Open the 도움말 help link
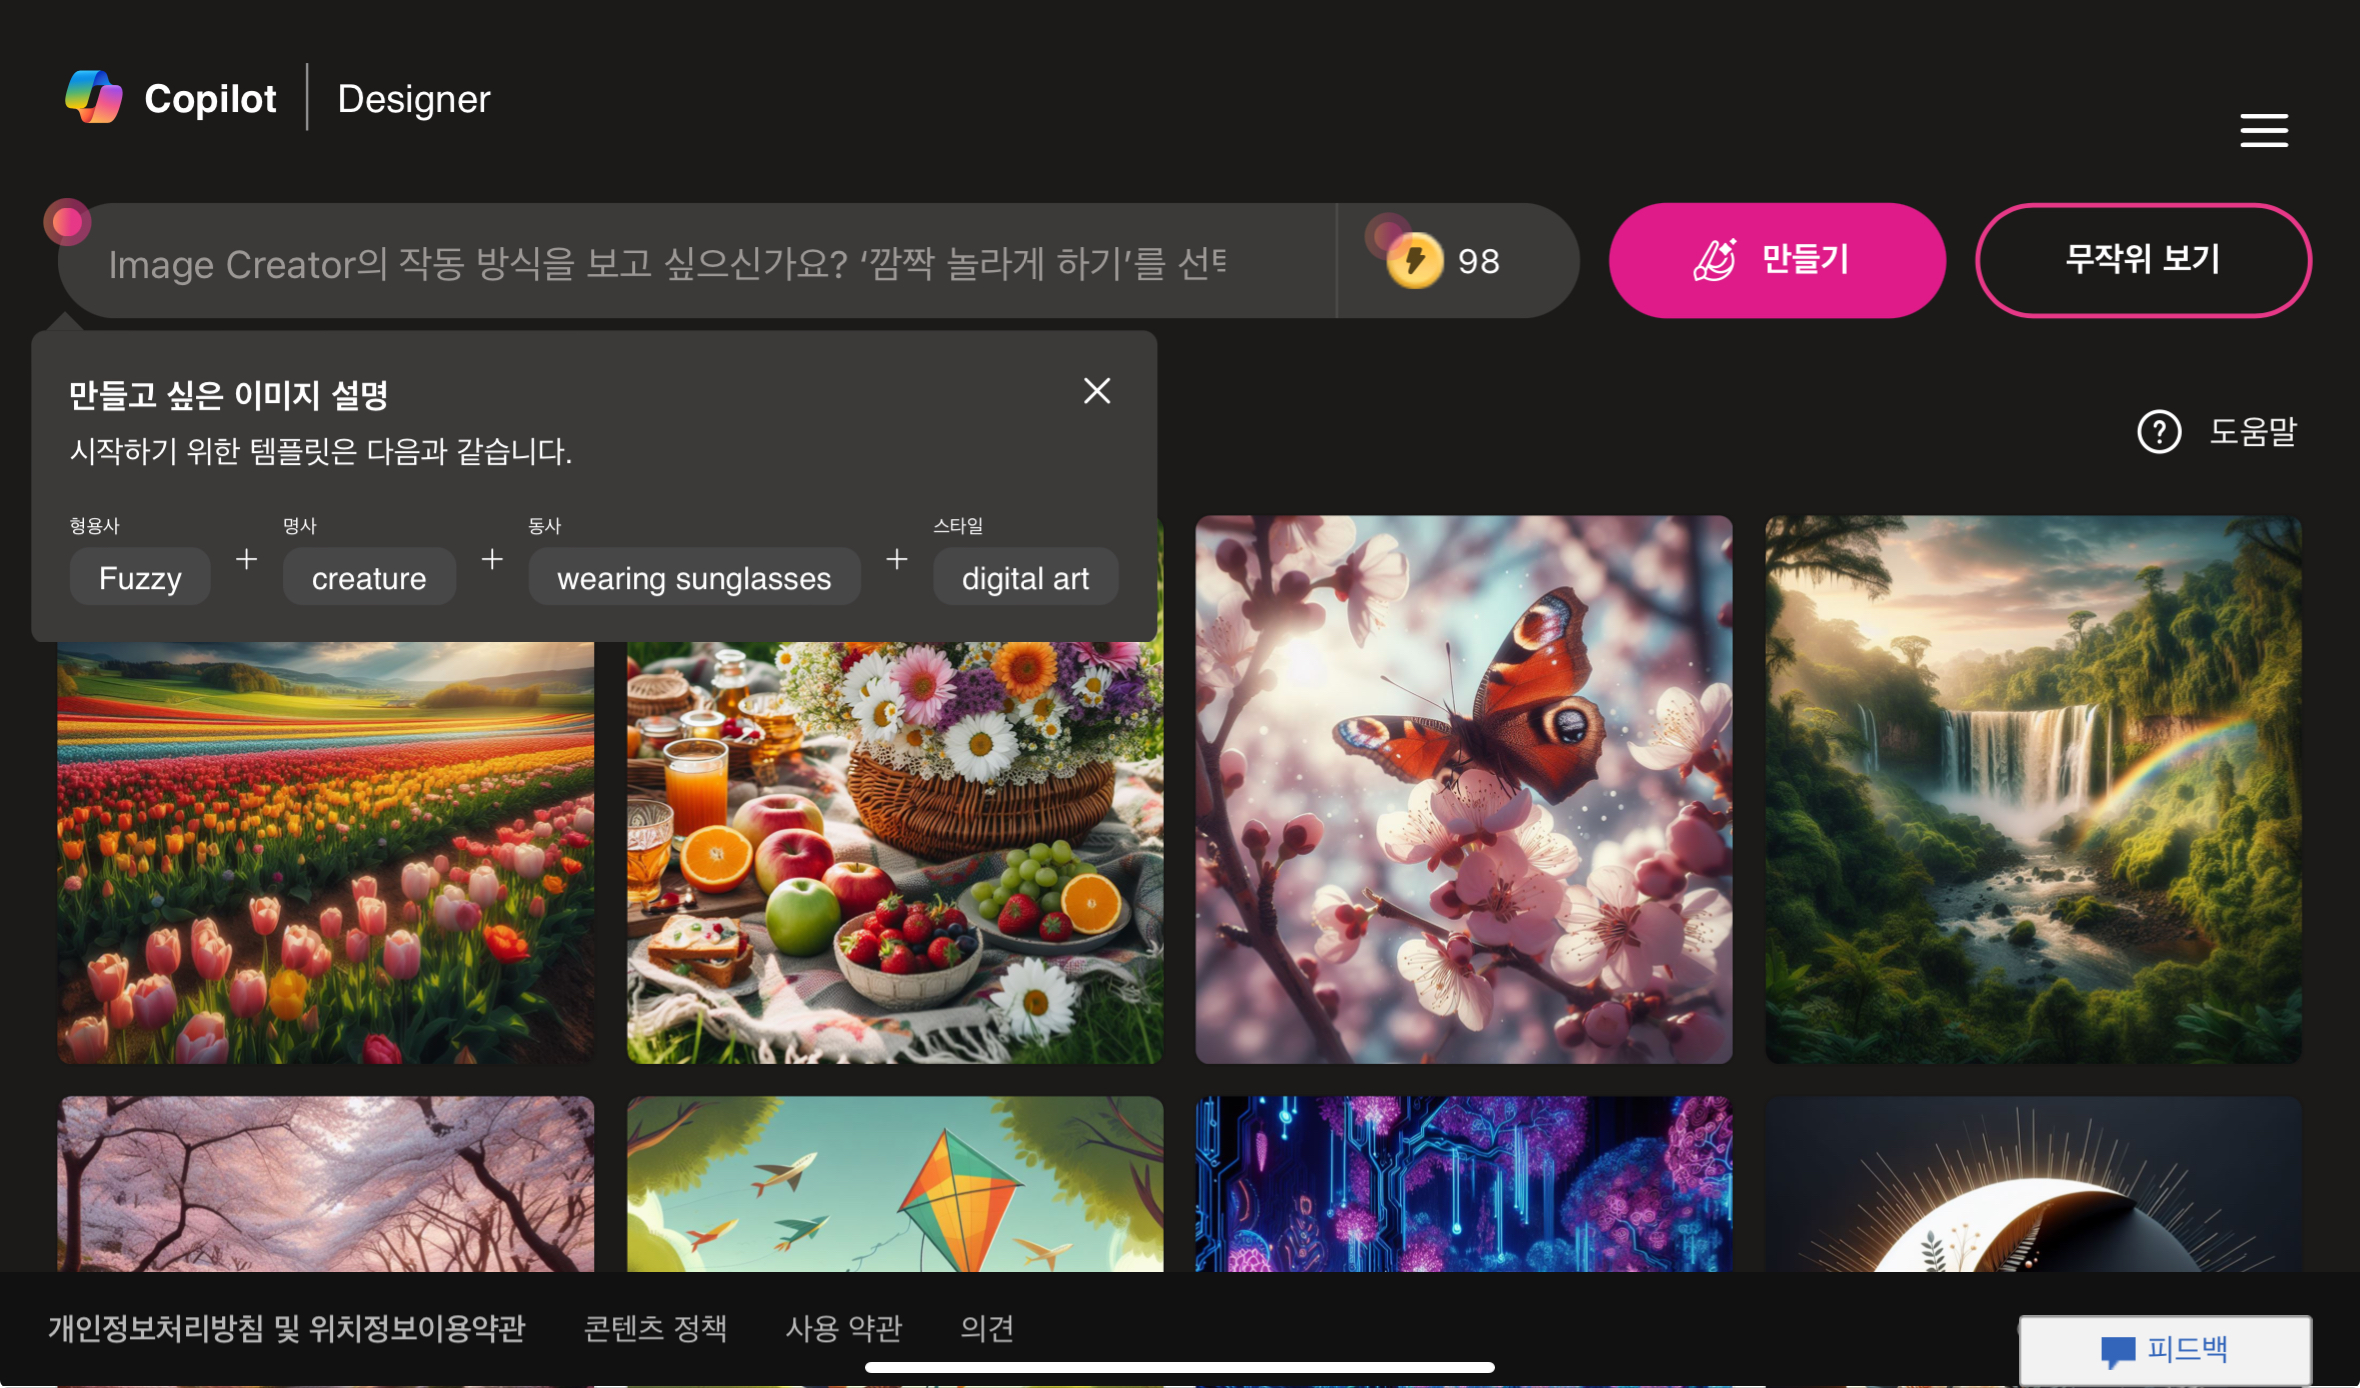This screenshot has height=1388, width=2360. tap(2252, 432)
